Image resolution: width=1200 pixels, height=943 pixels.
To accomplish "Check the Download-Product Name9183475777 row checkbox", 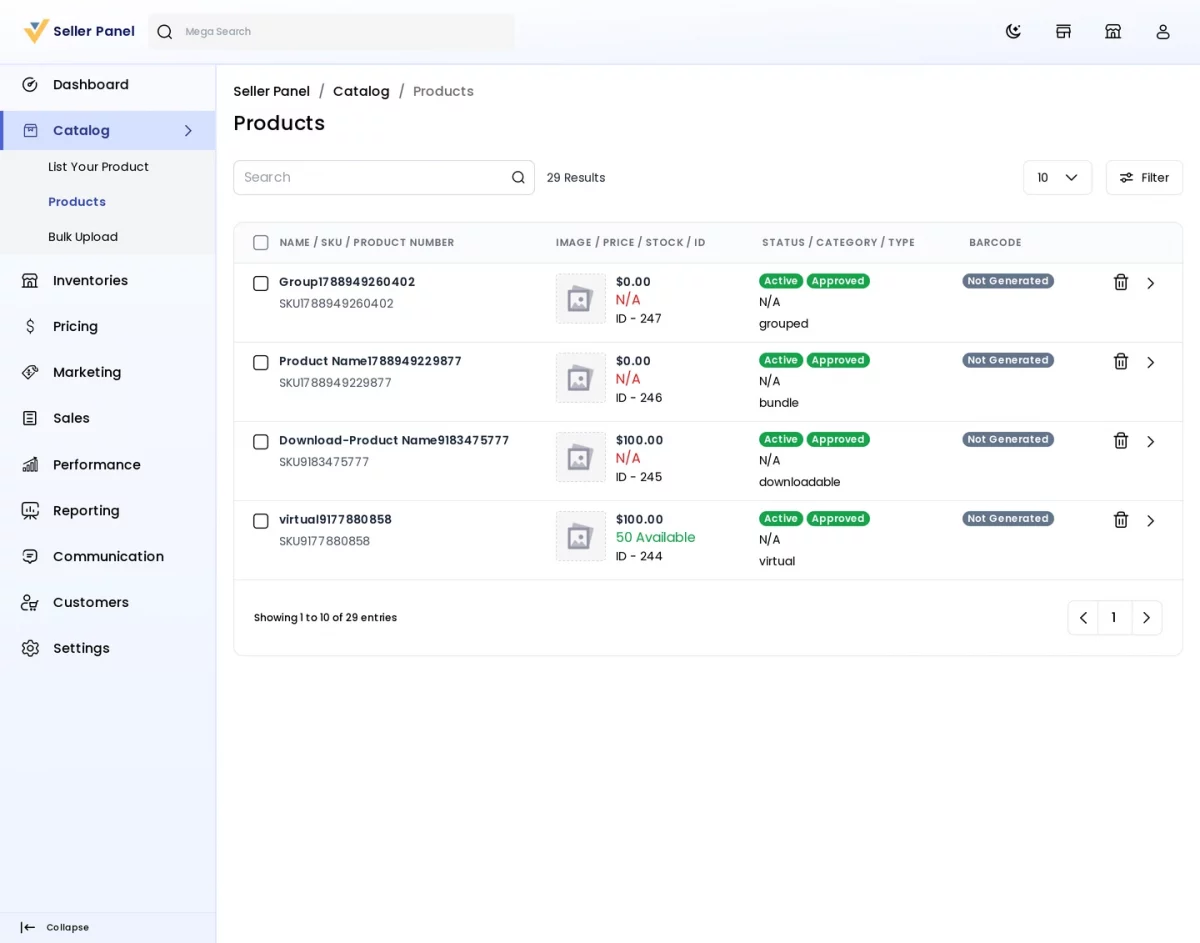I will click(x=261, y=442).
